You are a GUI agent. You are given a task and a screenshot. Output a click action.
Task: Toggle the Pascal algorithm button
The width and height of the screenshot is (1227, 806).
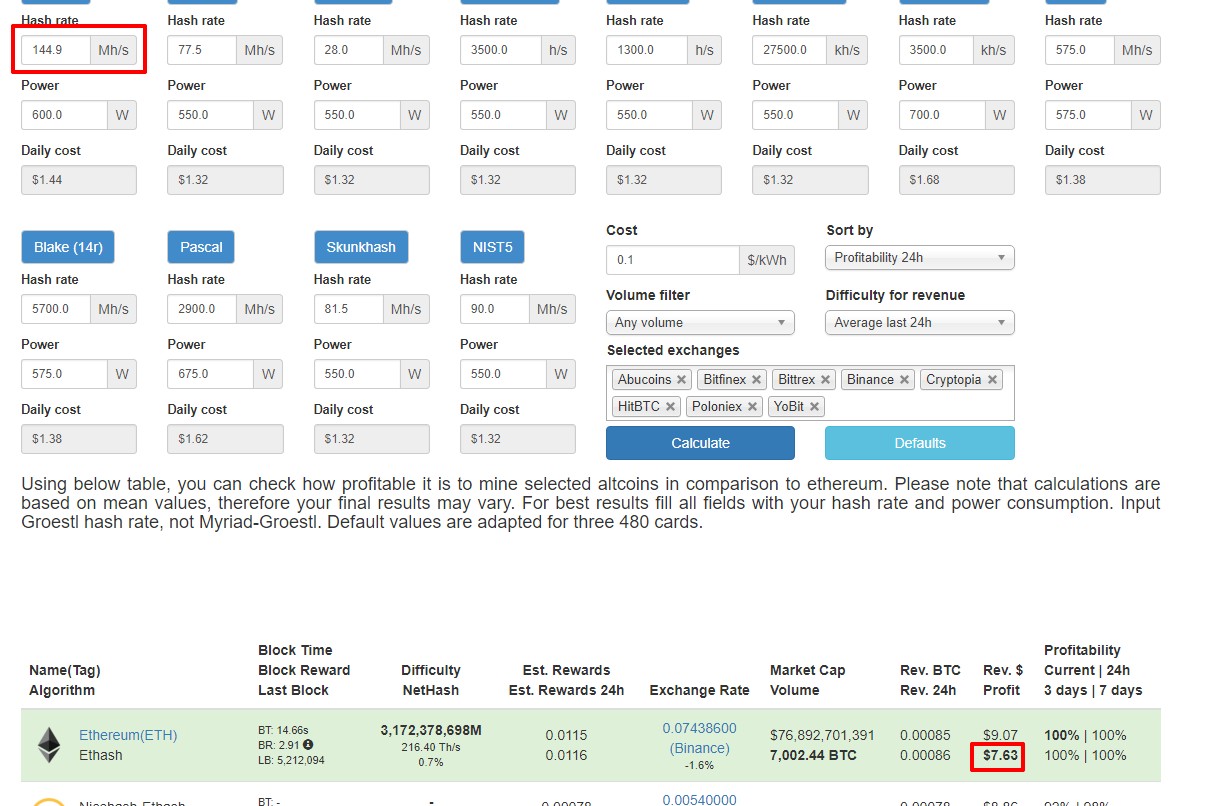click(x=201, y=247)
